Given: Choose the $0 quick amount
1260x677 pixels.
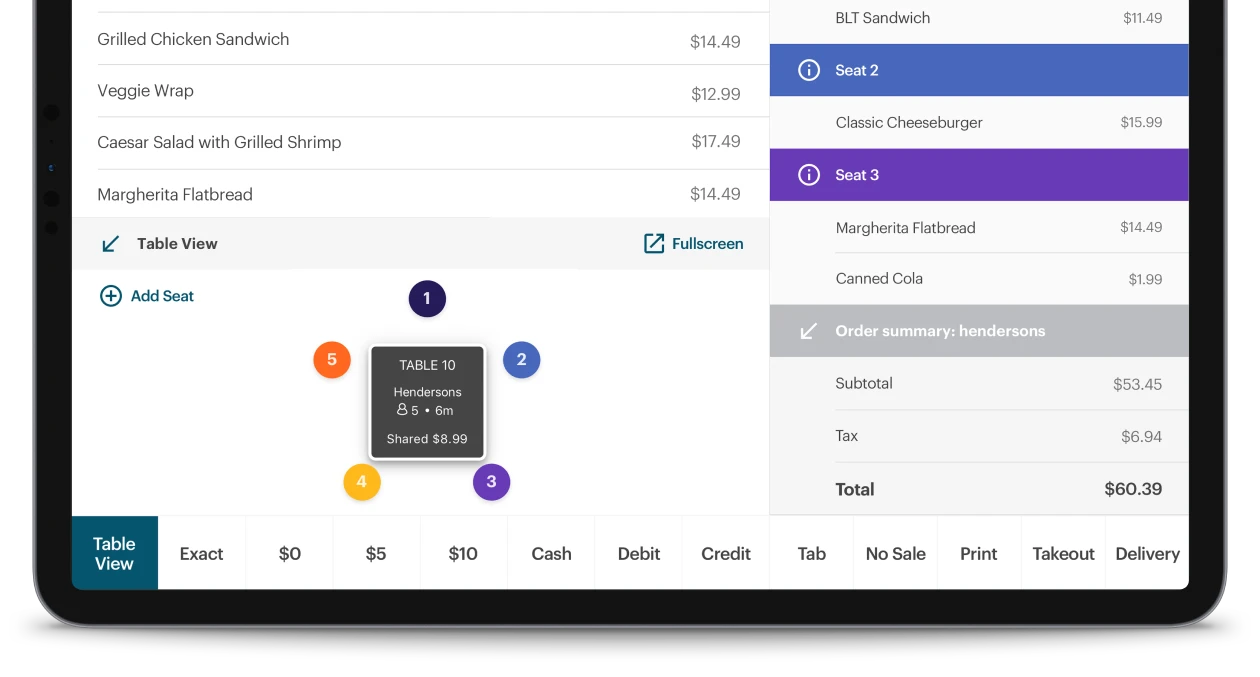Looking at the screenshot, I should pos(289,553).
